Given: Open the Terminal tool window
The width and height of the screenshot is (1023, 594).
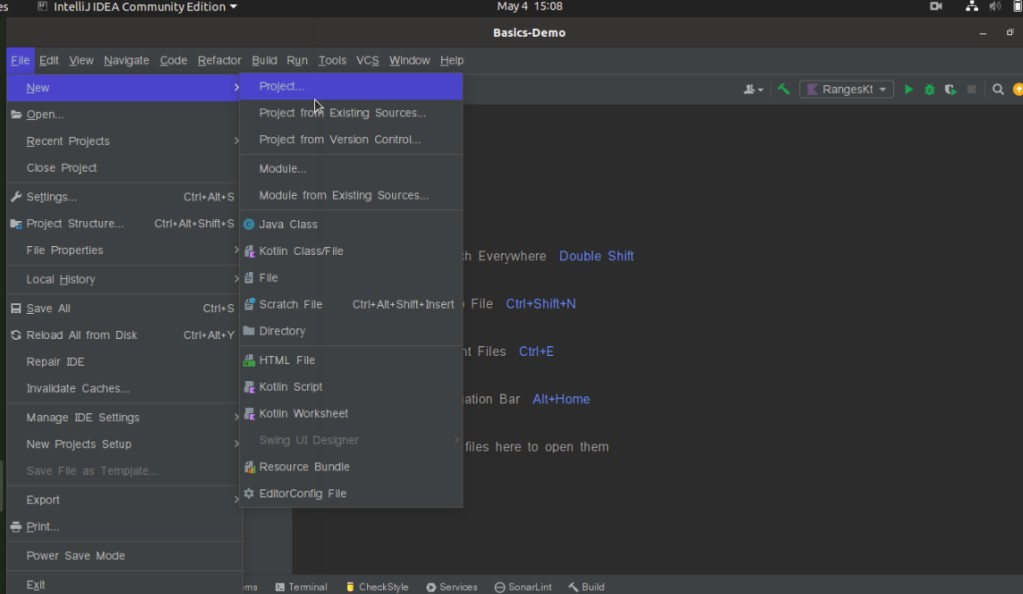Looking at the screenshot, I should pos(301,587).
